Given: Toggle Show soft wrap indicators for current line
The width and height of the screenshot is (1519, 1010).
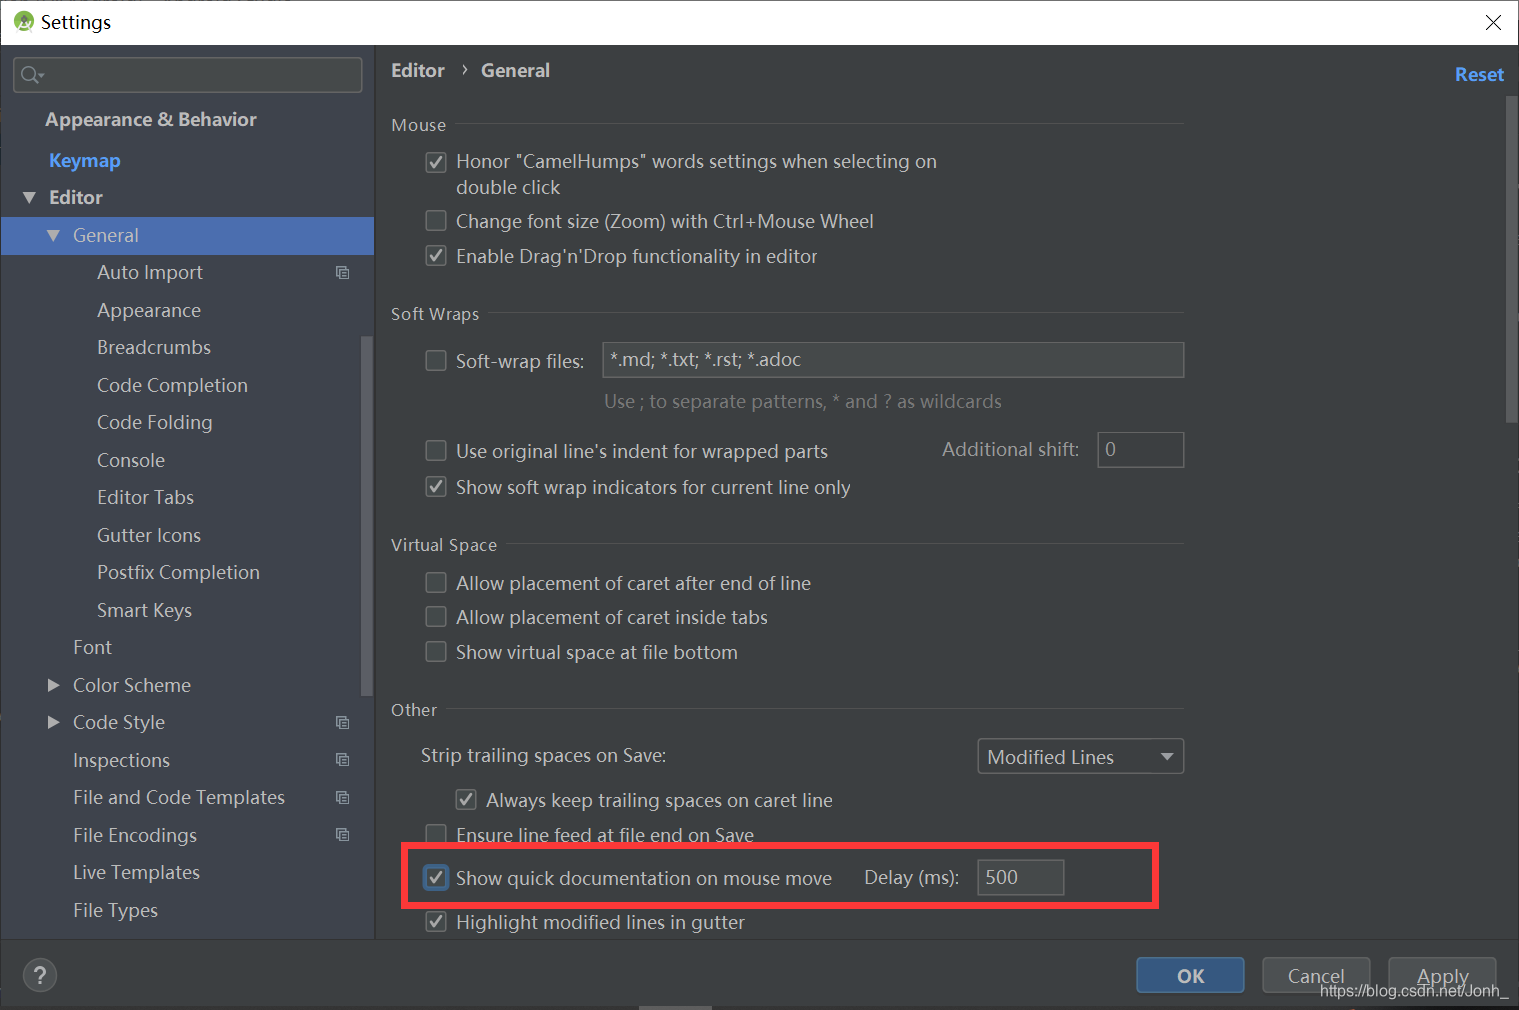Looking at the screenshot, I should coord(436,487).
